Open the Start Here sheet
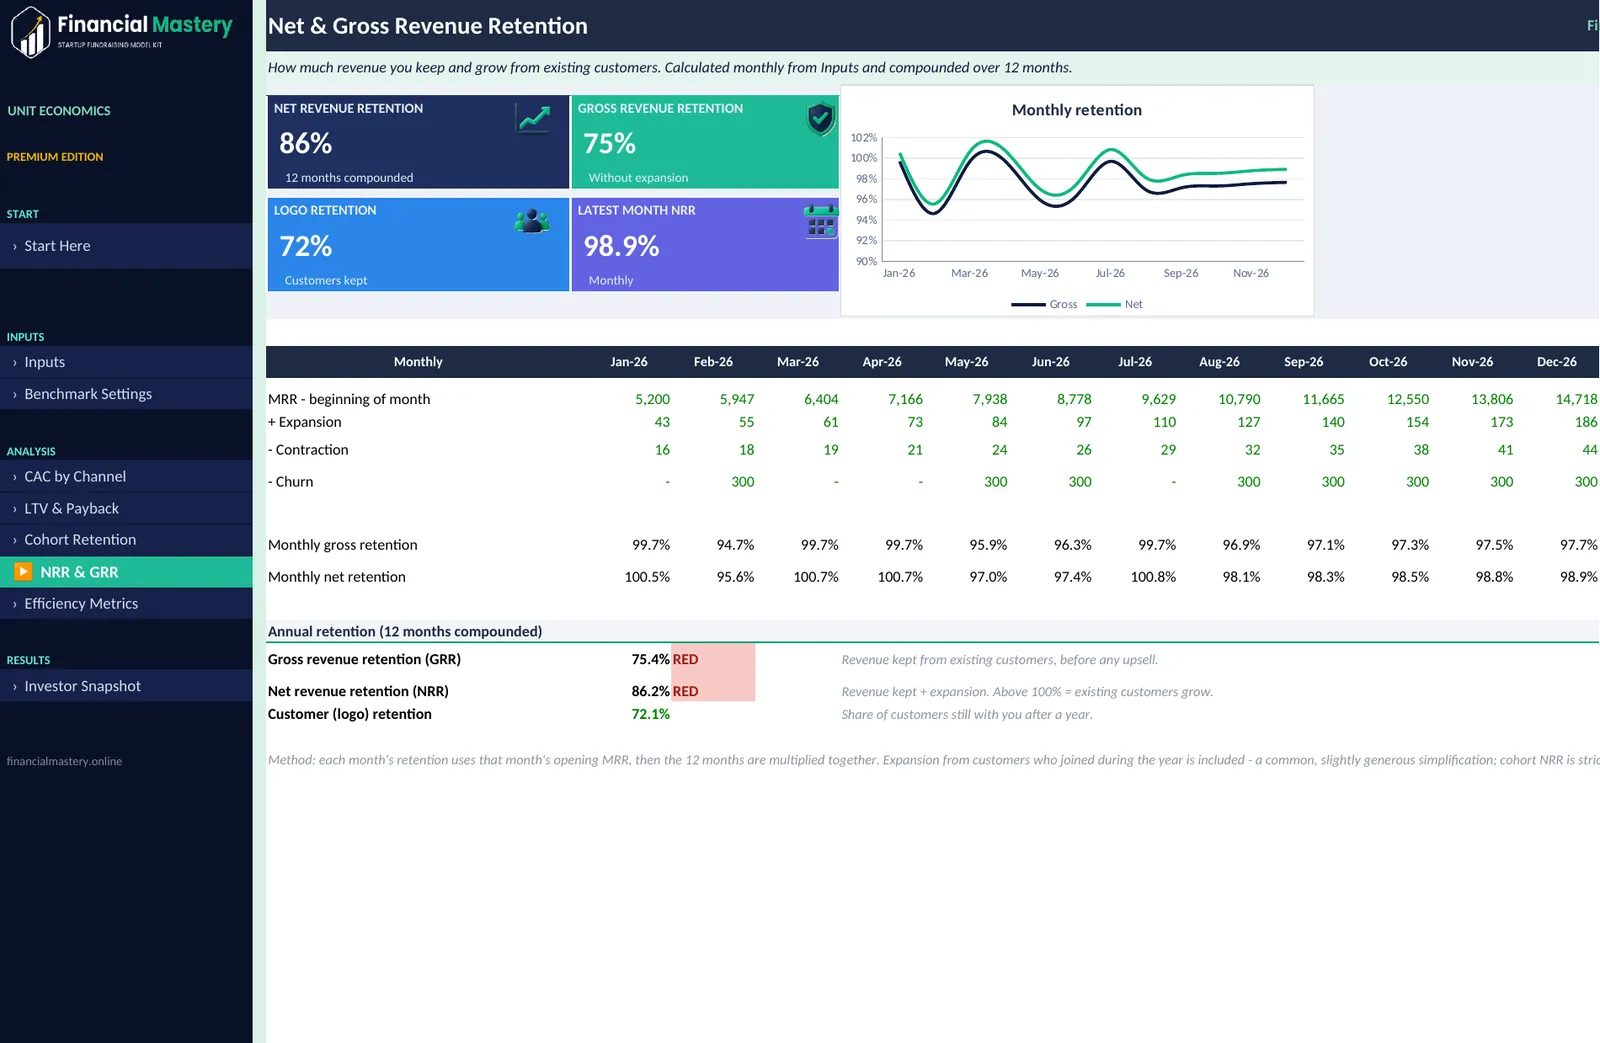1600x1043 pixels. point(126,246)
